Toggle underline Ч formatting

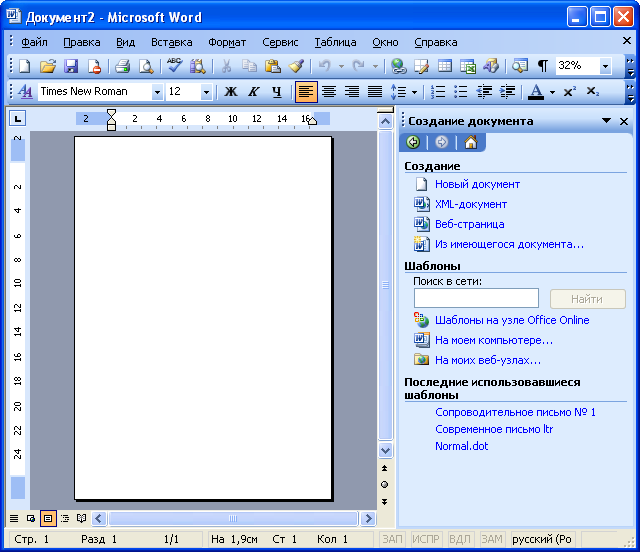(x=277, y=91)
